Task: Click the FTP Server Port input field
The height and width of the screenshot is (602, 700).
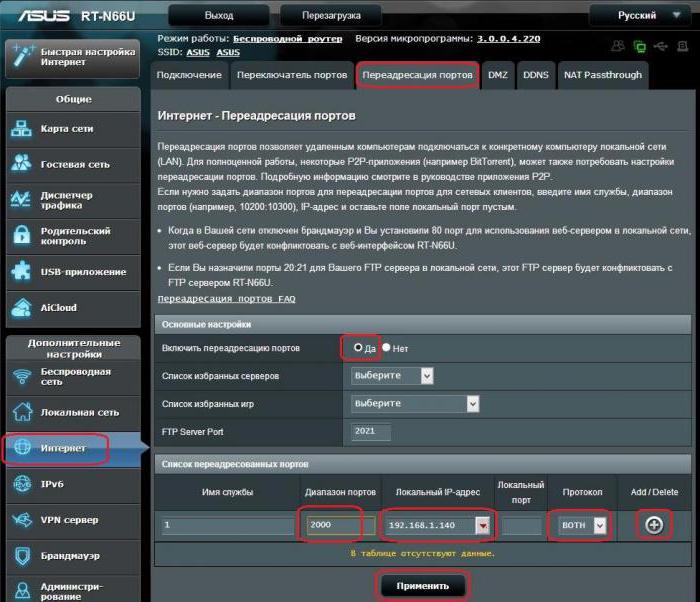Action: [371, 431]
